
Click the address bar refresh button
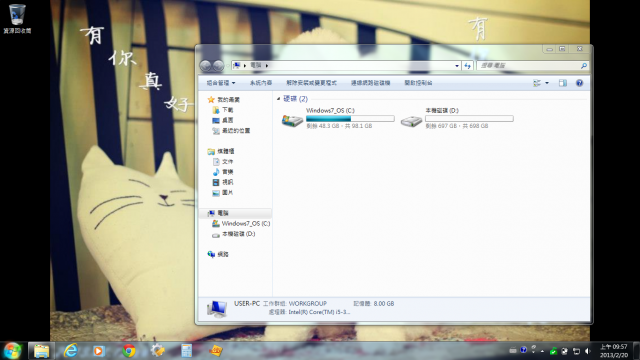pyautogui.click(x=467, y=66)
